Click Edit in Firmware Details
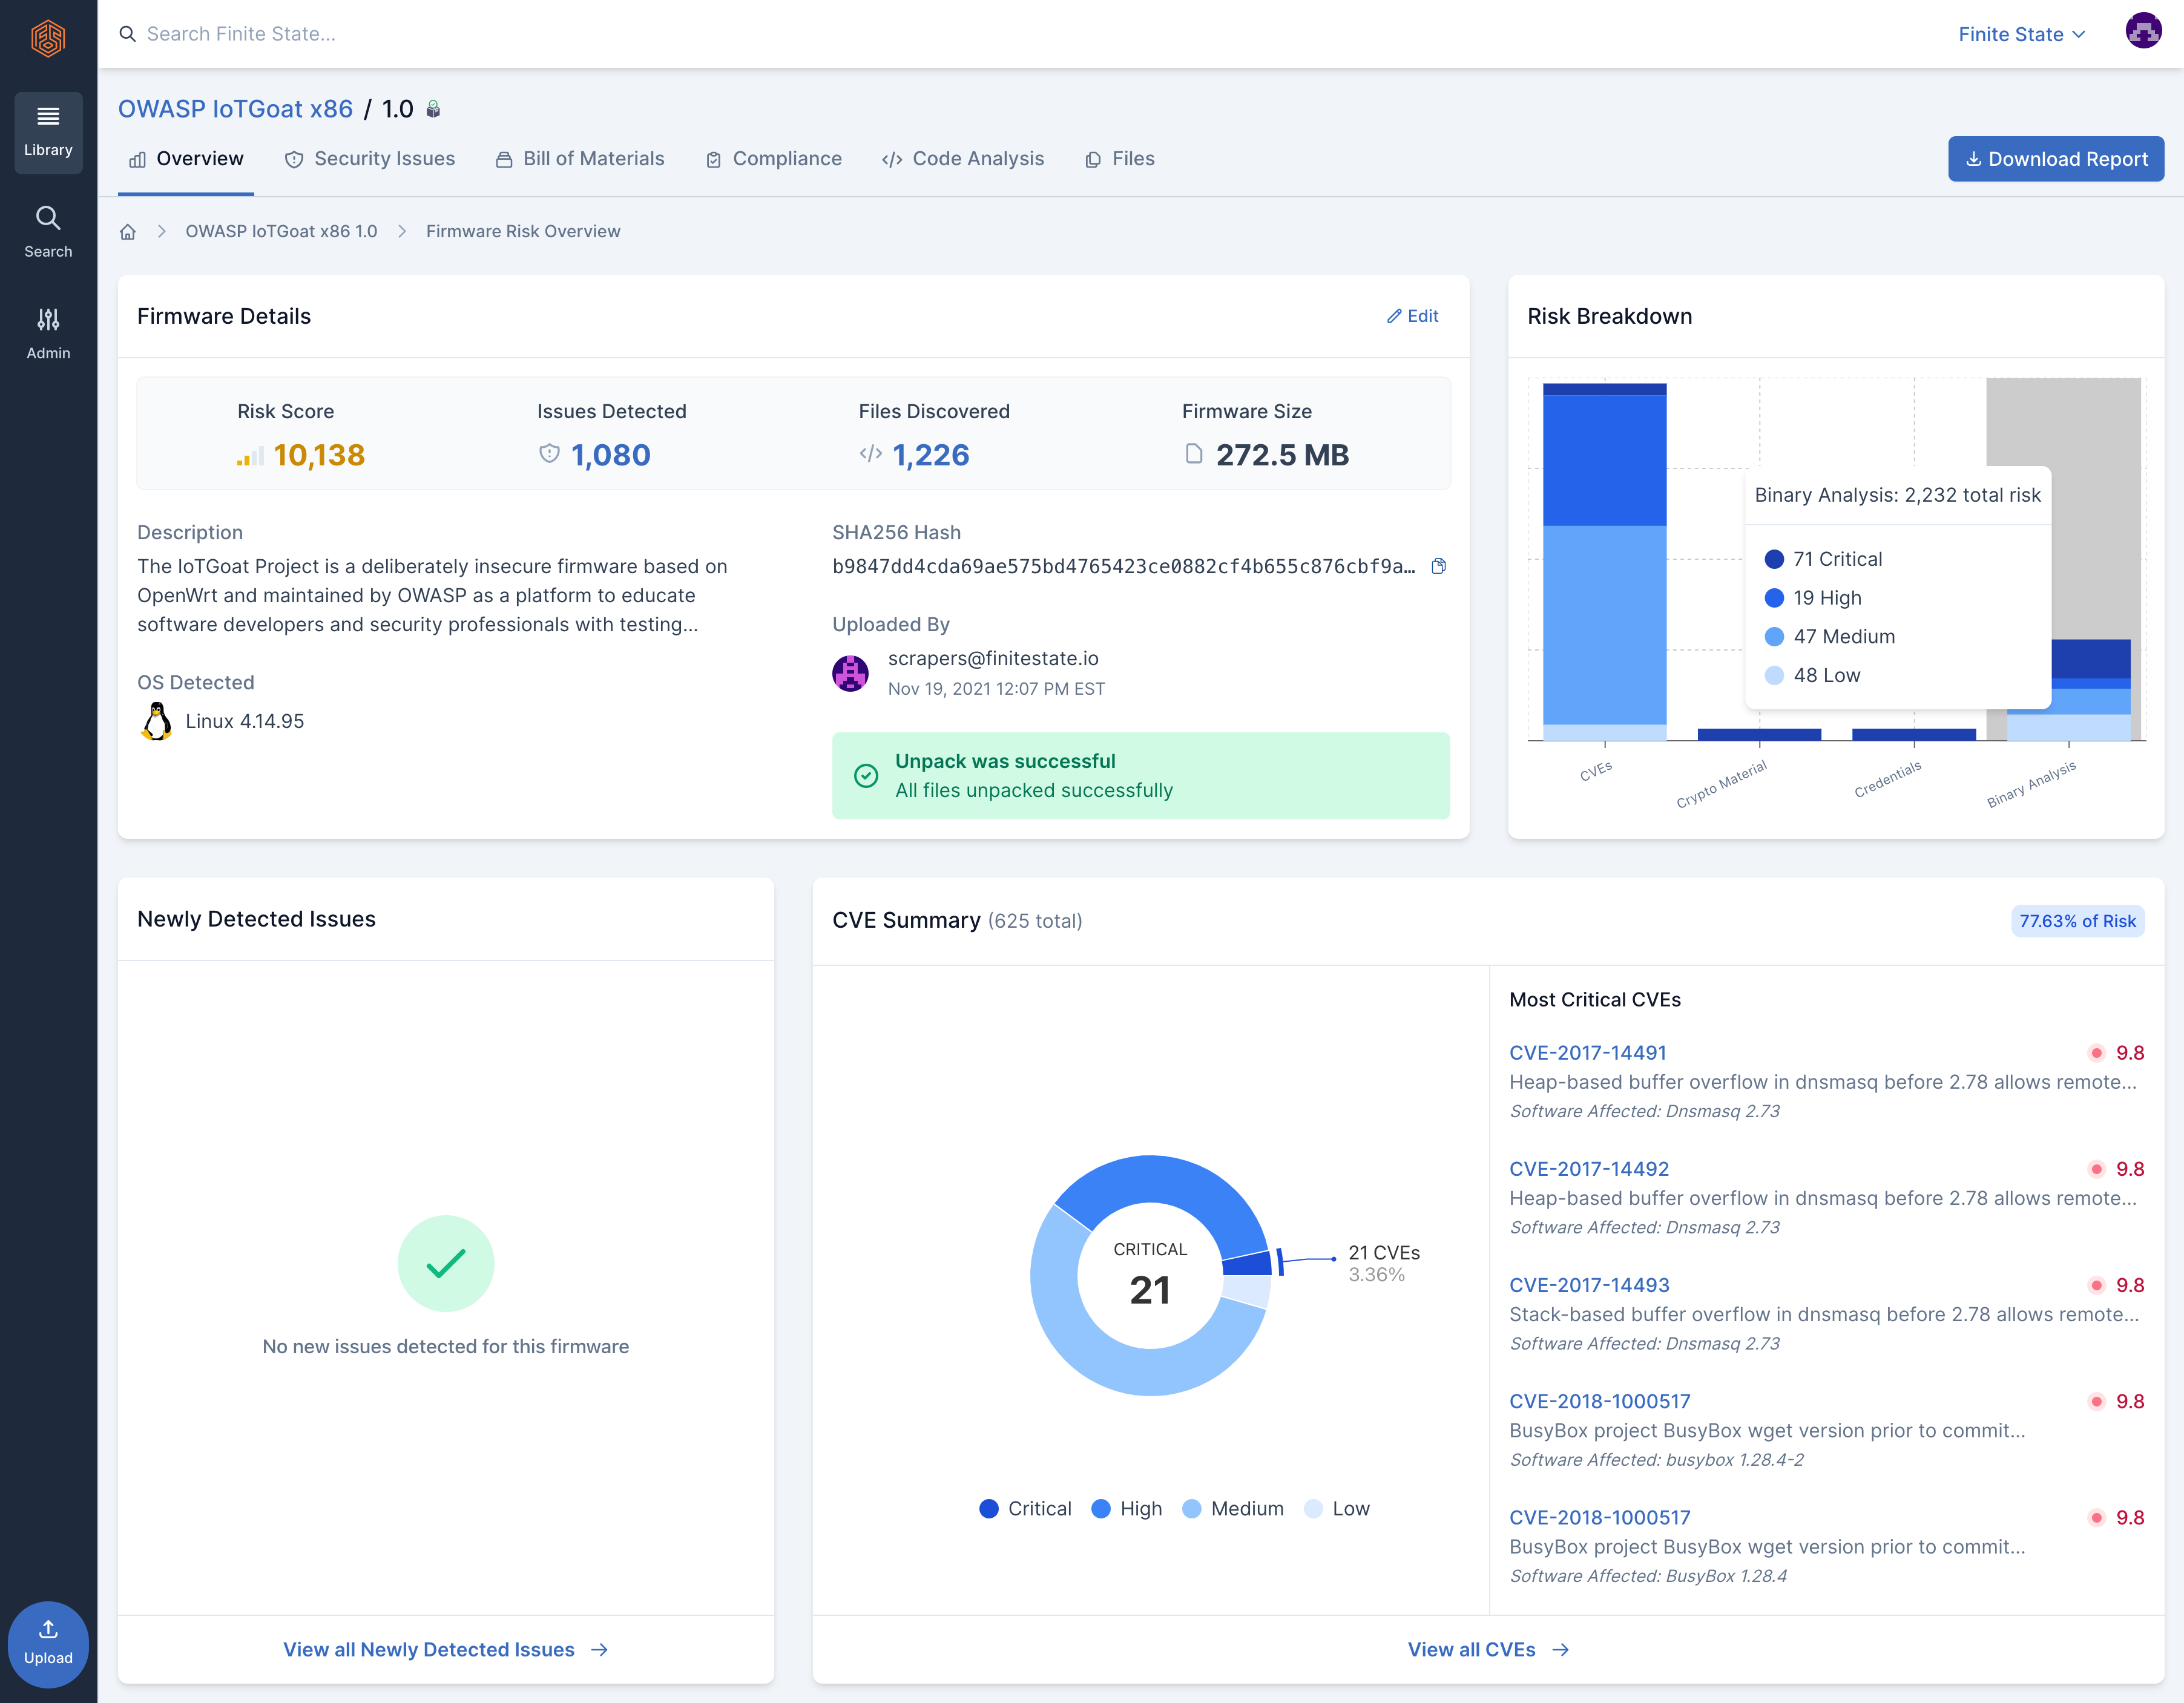 [1412, 316]
